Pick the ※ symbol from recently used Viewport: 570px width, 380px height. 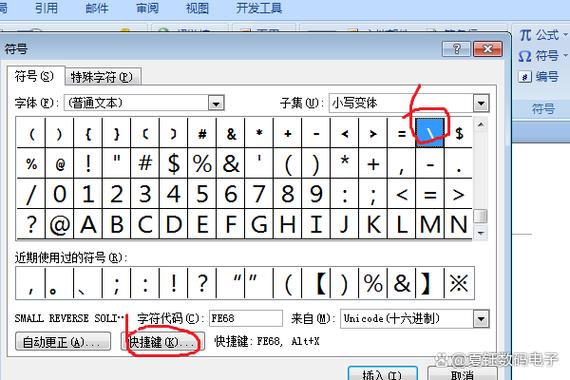pos(459,283)
